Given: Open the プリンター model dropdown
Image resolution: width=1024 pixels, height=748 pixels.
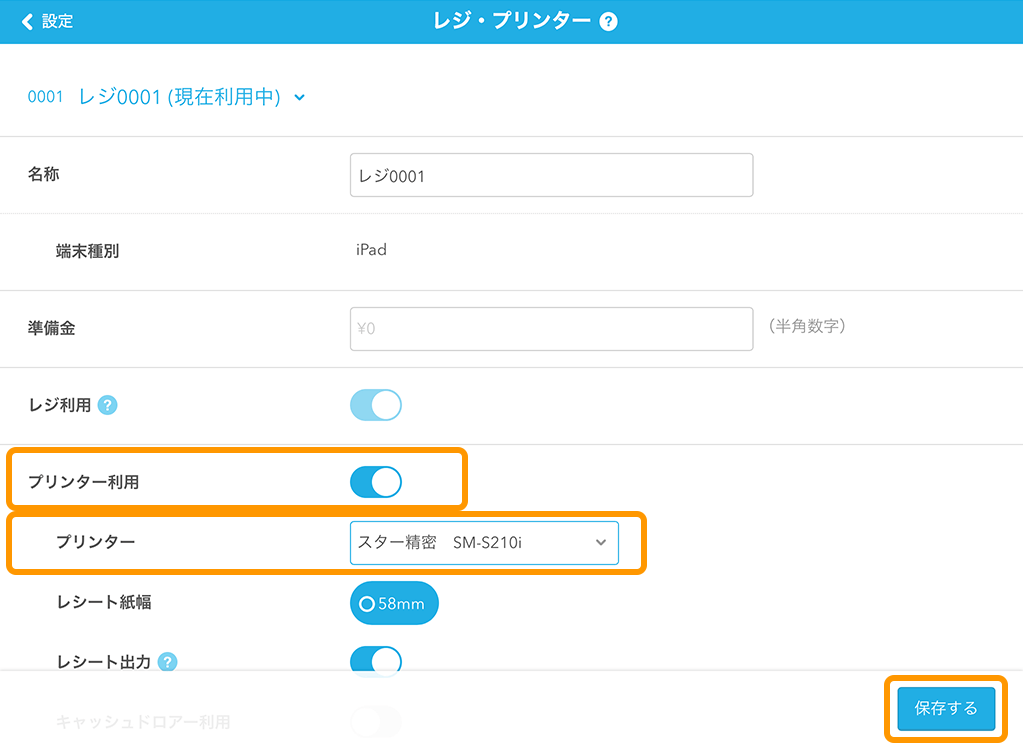Looking at the screenshot, I should tap(484, 543).
